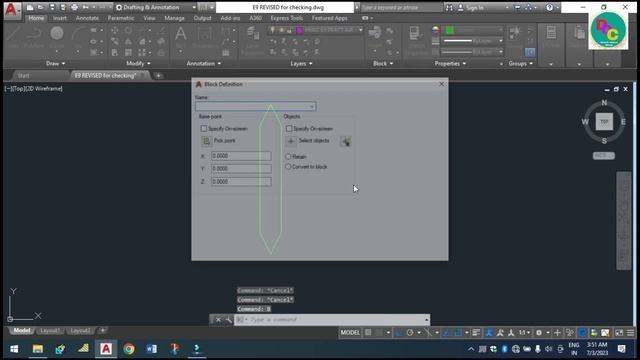Open the Parametric ribbon tab
The image size is (640, 360).
pyautogui.click(x=121, y=18)
